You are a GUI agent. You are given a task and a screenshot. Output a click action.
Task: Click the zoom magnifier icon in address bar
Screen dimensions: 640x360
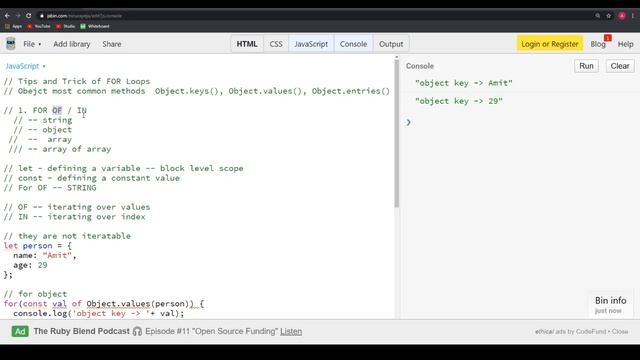coord(598,16)
